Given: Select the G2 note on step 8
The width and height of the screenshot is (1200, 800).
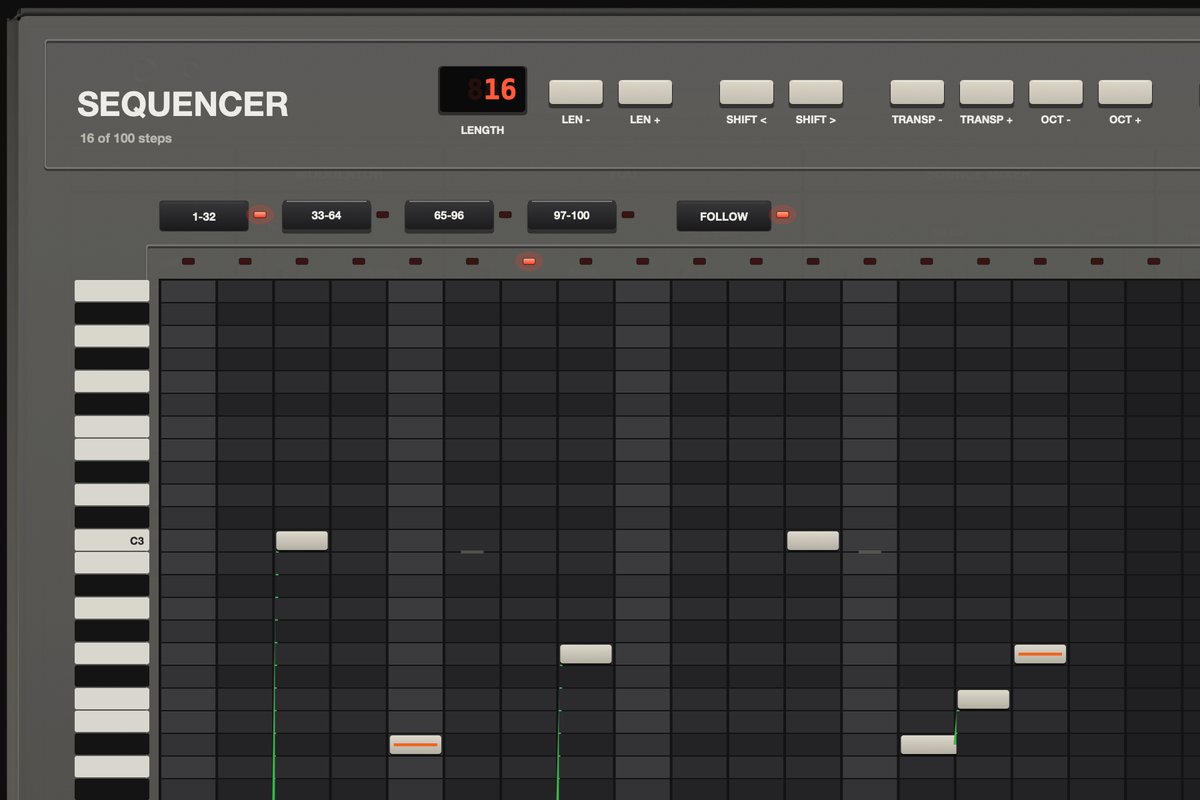Looking at the screenshot, I should [586, 654].
